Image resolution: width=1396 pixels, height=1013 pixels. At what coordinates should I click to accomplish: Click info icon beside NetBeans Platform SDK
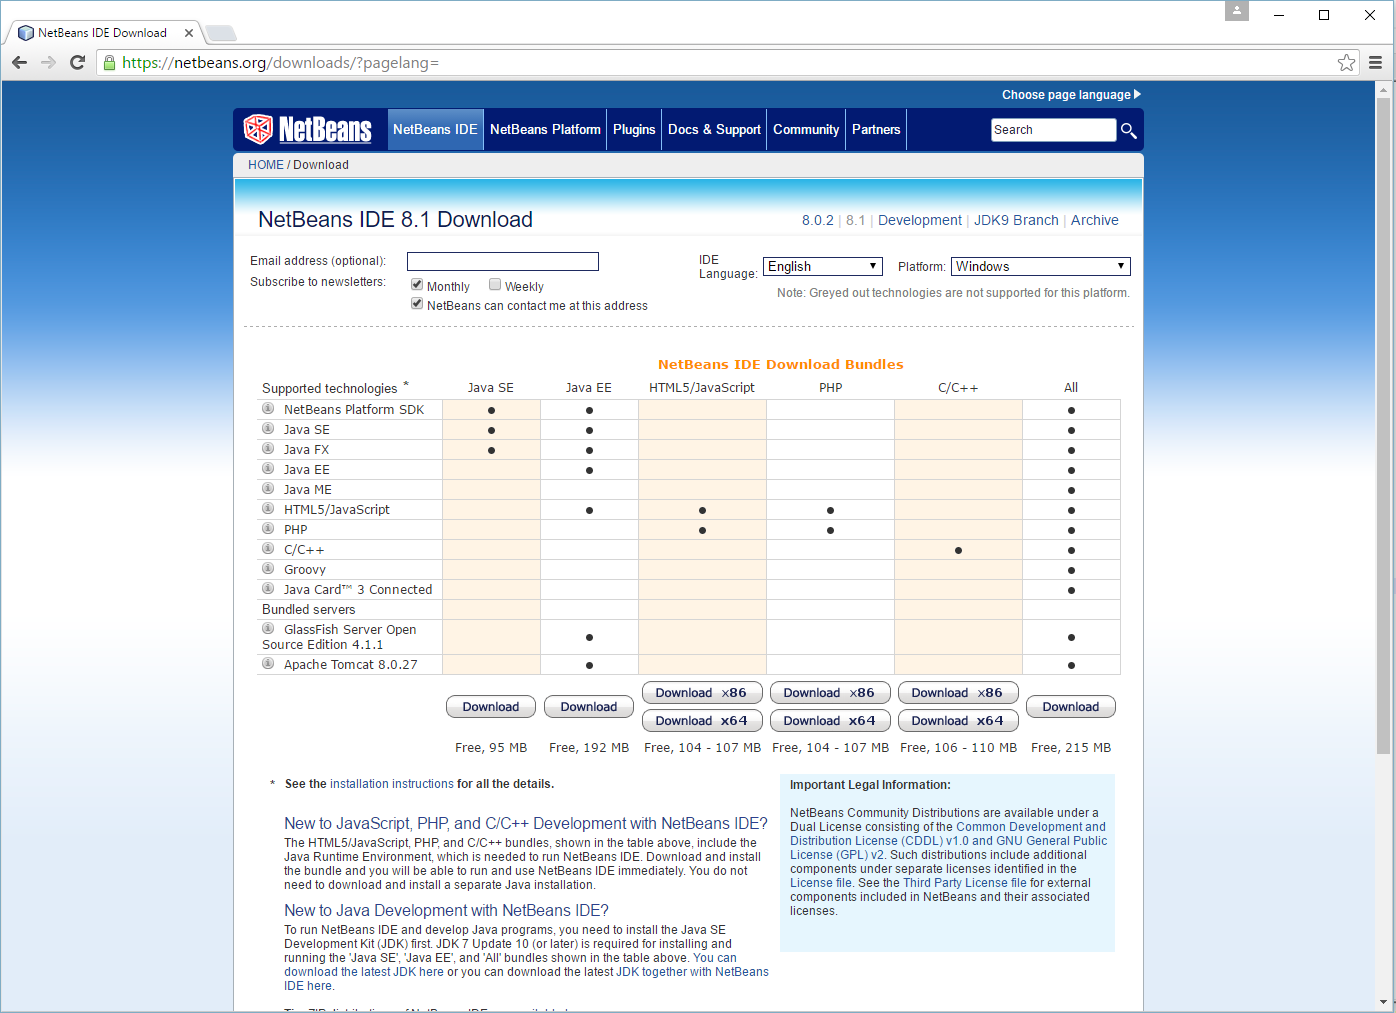[268, 408]
